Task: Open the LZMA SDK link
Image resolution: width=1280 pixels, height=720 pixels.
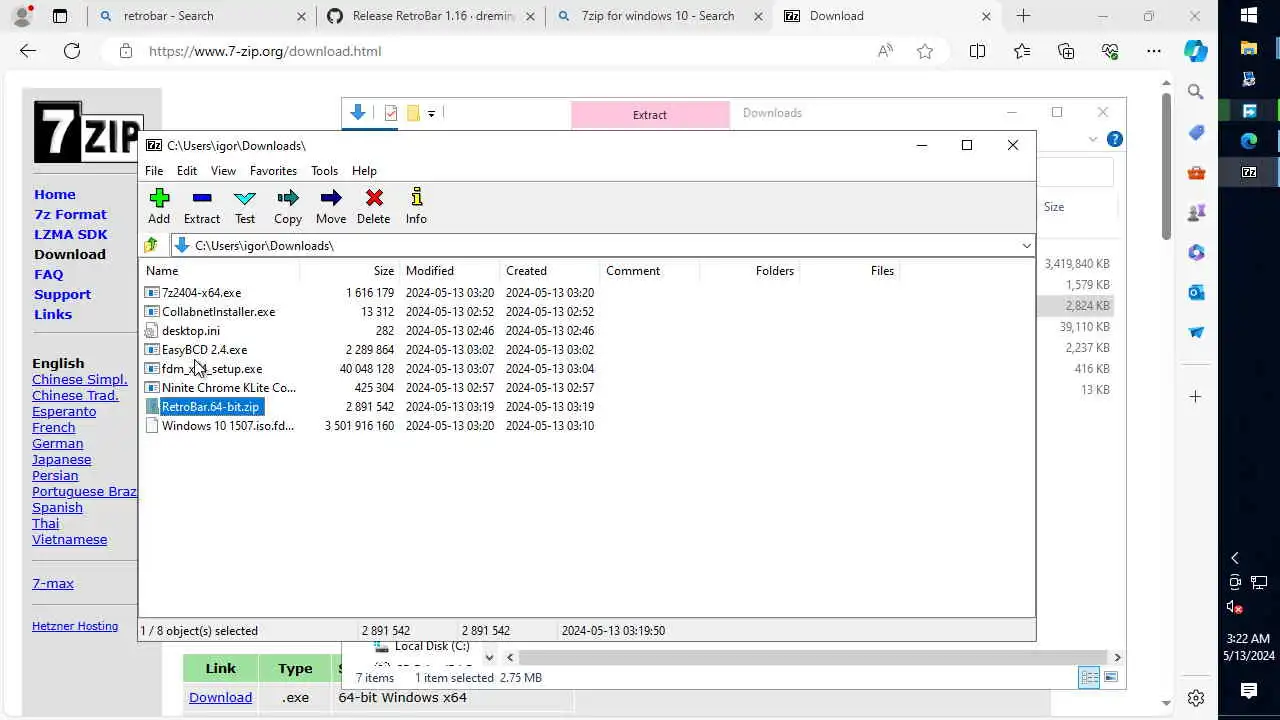Action: (71, 234)
